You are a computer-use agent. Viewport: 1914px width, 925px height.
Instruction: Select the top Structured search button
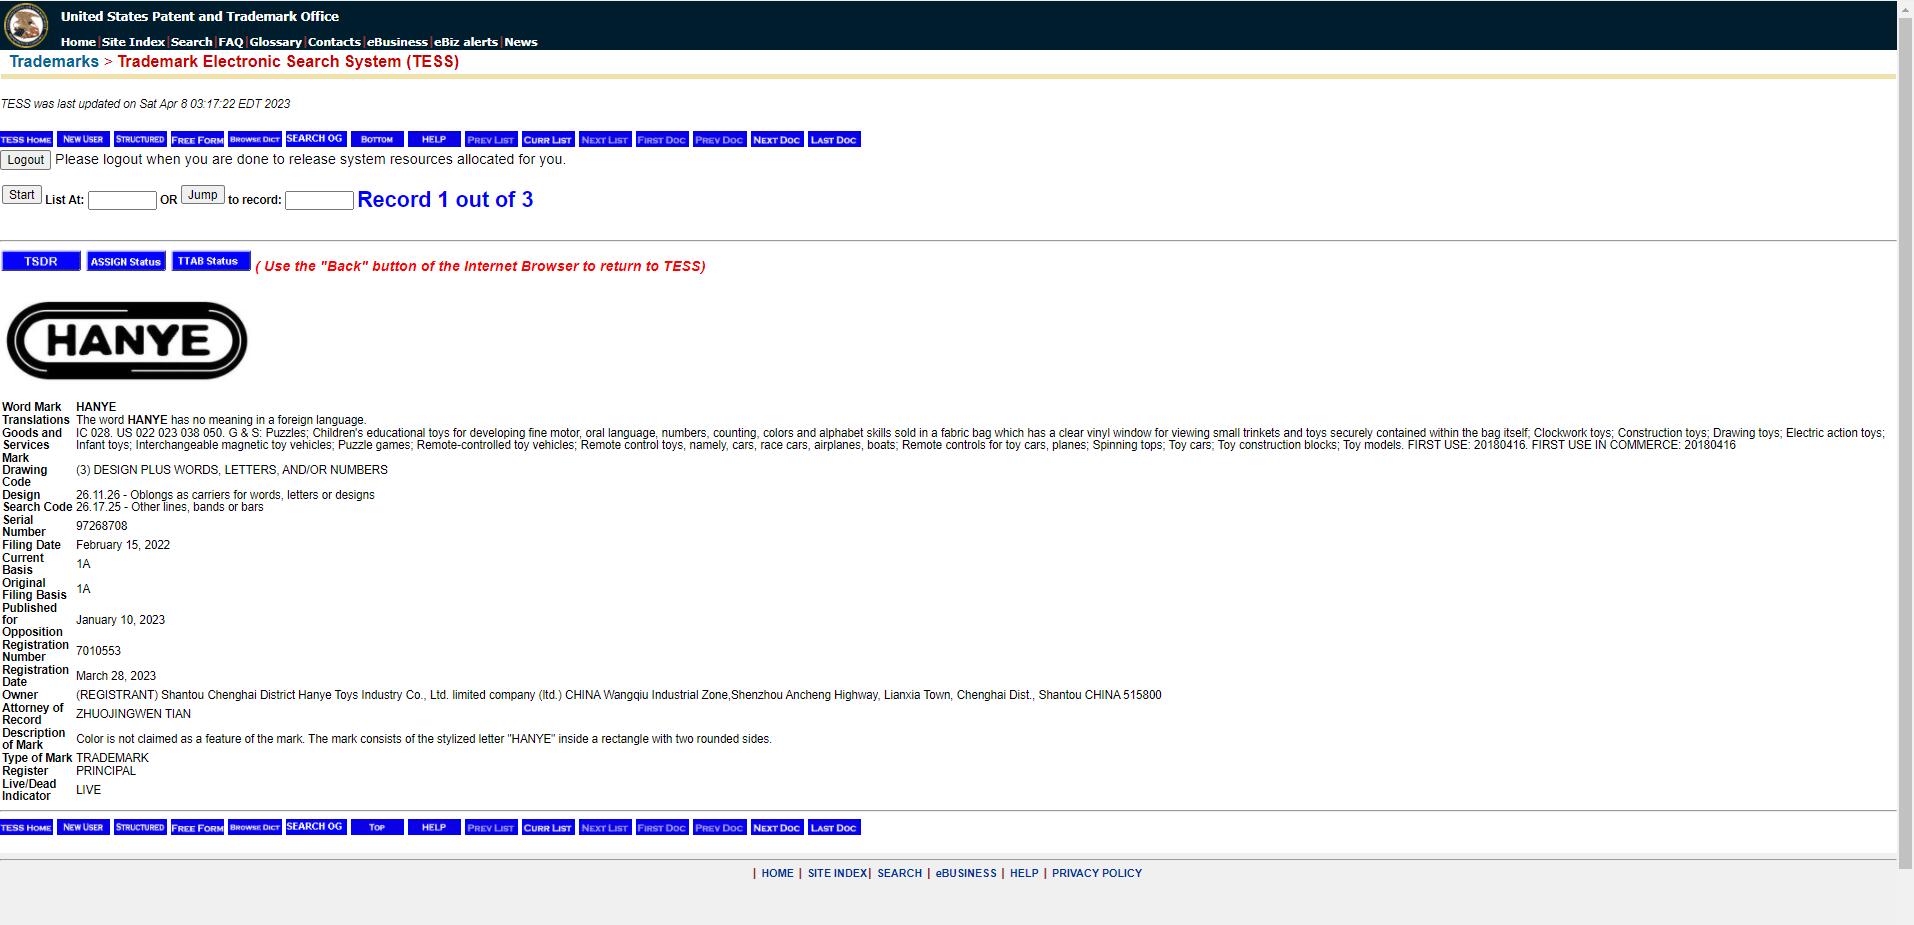click(140, 139)
